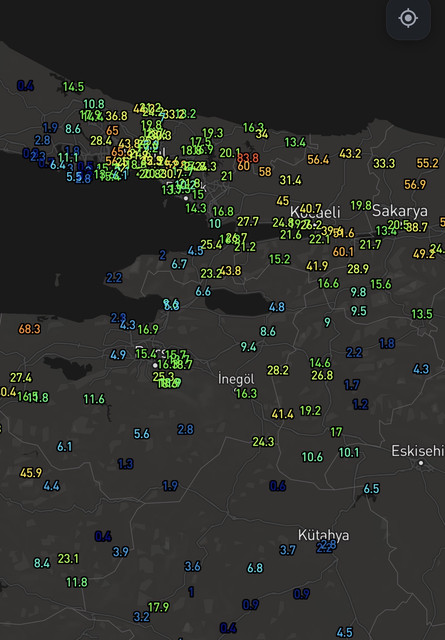445x640 pixels.
Task: Tap the Kütahya city label
Action: (323, 536)
